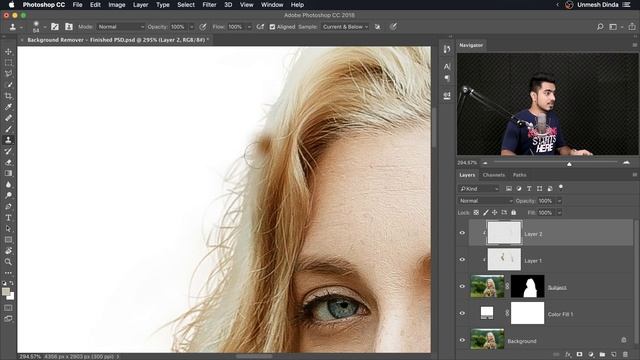
Task: Open the layer Fill dropdown arrow
Action: (x=559, y=213)
